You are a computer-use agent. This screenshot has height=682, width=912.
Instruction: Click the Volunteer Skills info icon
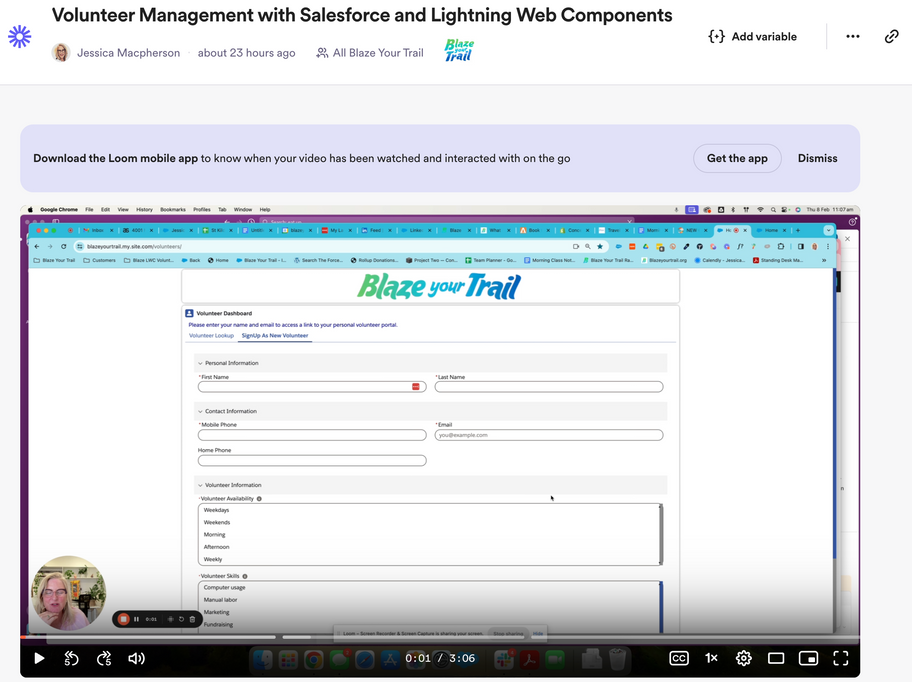tap(245, 576)
